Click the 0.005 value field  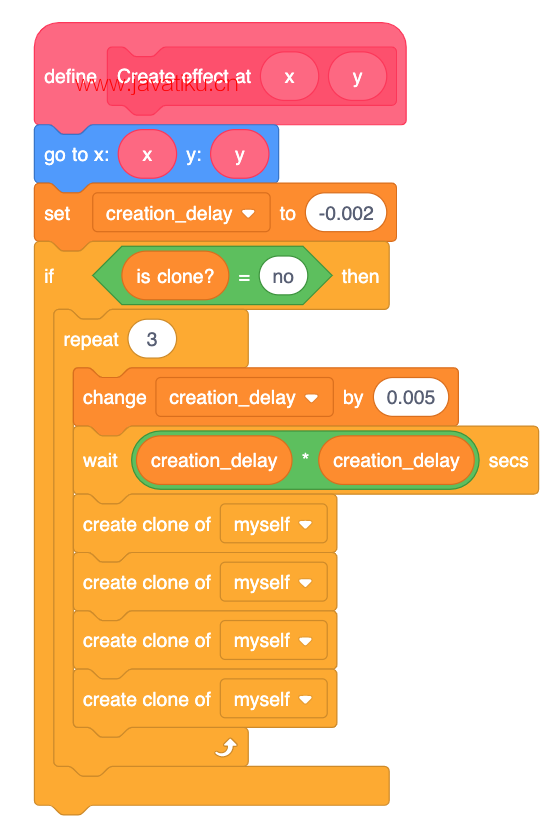[411, 397]
